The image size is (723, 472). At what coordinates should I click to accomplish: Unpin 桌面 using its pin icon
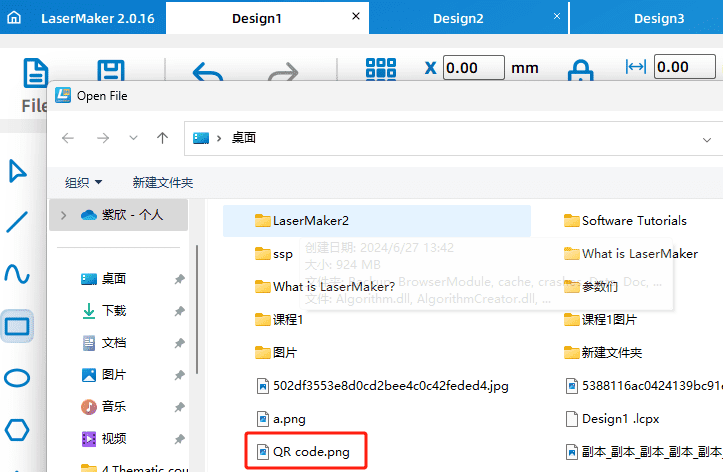(179, 279)
